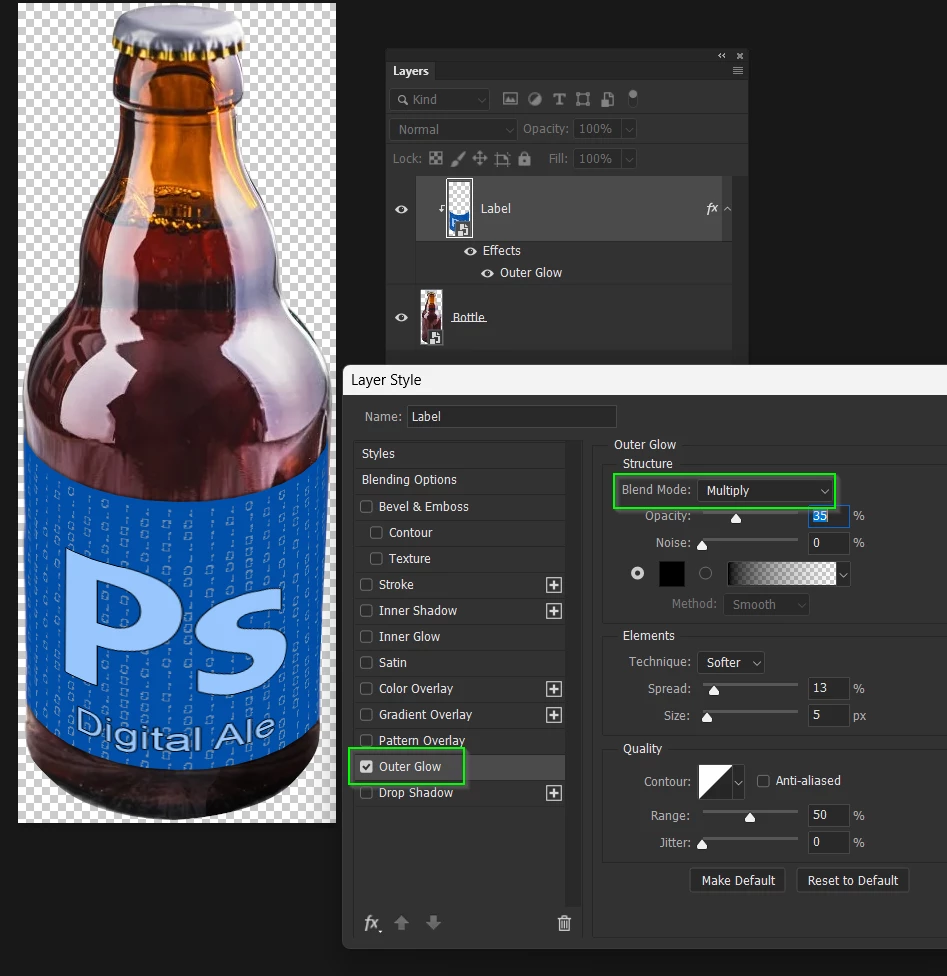Toggle Effects visibility eye
Screen dimensions: 947x976
pos(470,251)
